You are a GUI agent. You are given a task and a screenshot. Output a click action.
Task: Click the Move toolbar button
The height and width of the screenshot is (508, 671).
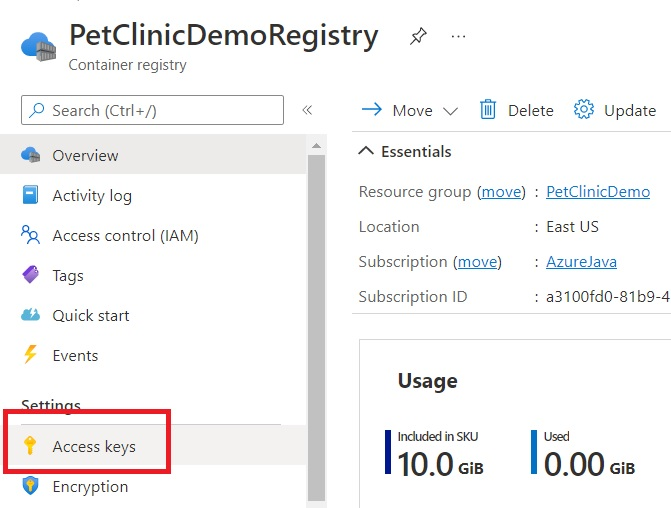[410, 110]
